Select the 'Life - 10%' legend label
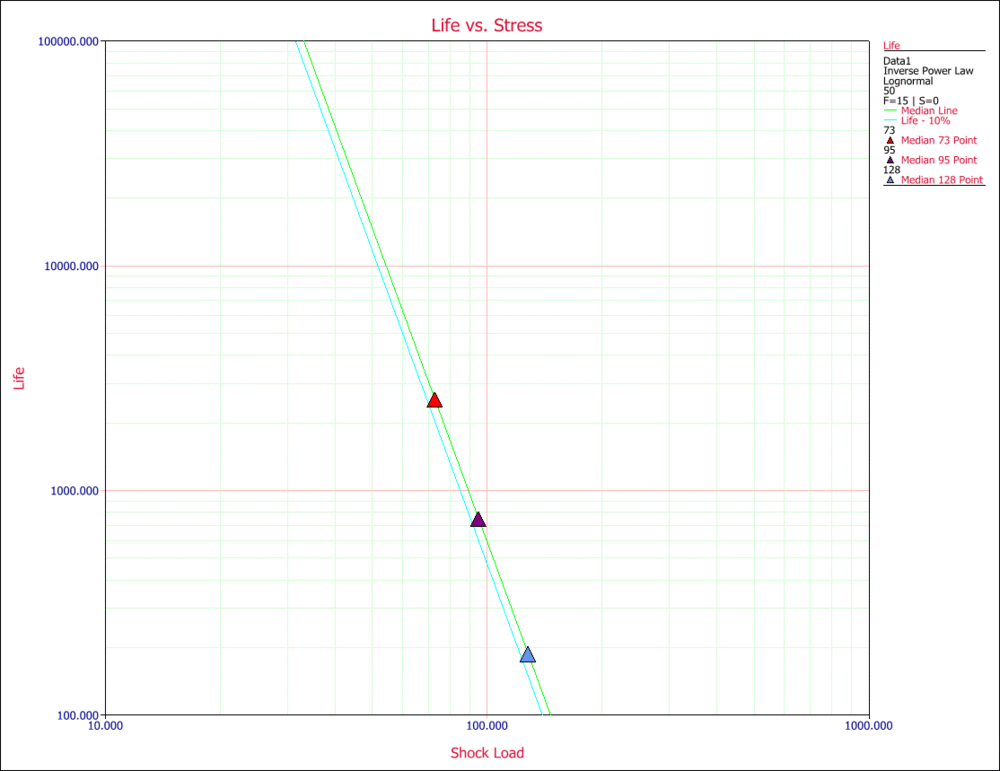Image resolution: width=1000 pixels, height=771 pixels. coord(927,120)
